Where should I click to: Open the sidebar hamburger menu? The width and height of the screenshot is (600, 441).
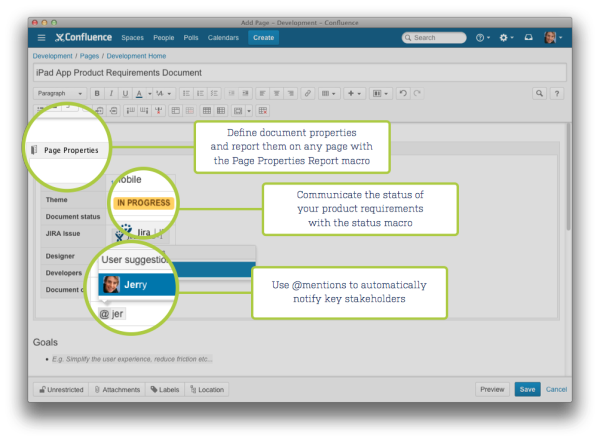(41, 37)
